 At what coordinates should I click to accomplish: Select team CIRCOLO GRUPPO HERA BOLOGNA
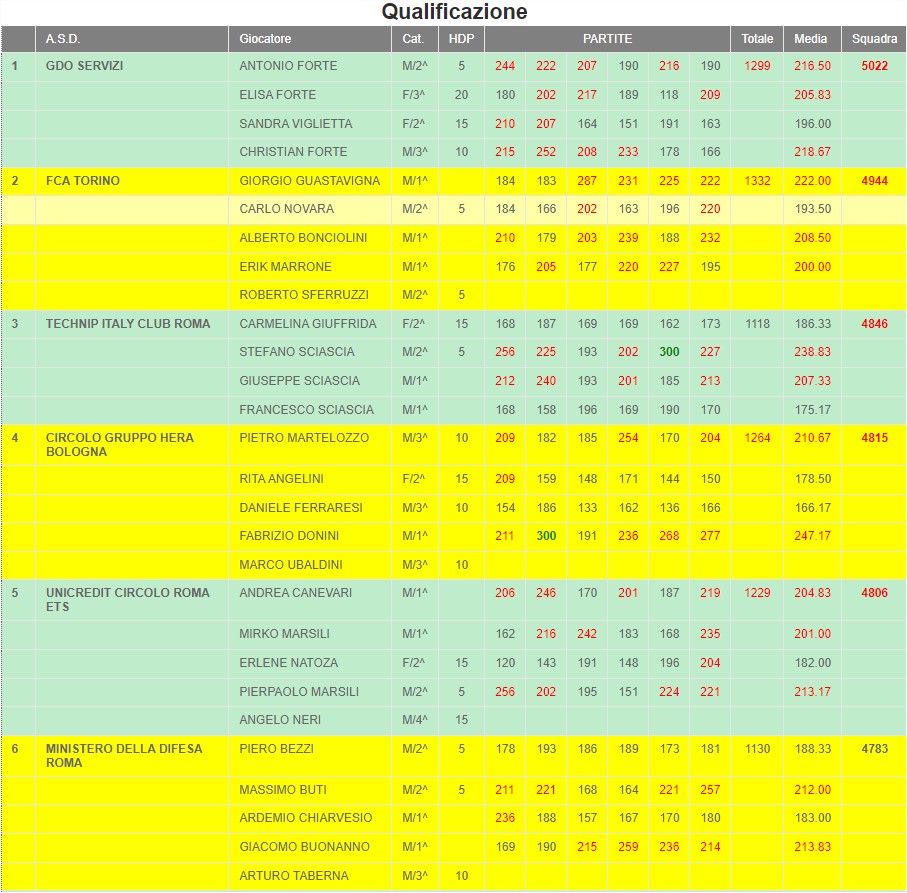click(120, 445)
